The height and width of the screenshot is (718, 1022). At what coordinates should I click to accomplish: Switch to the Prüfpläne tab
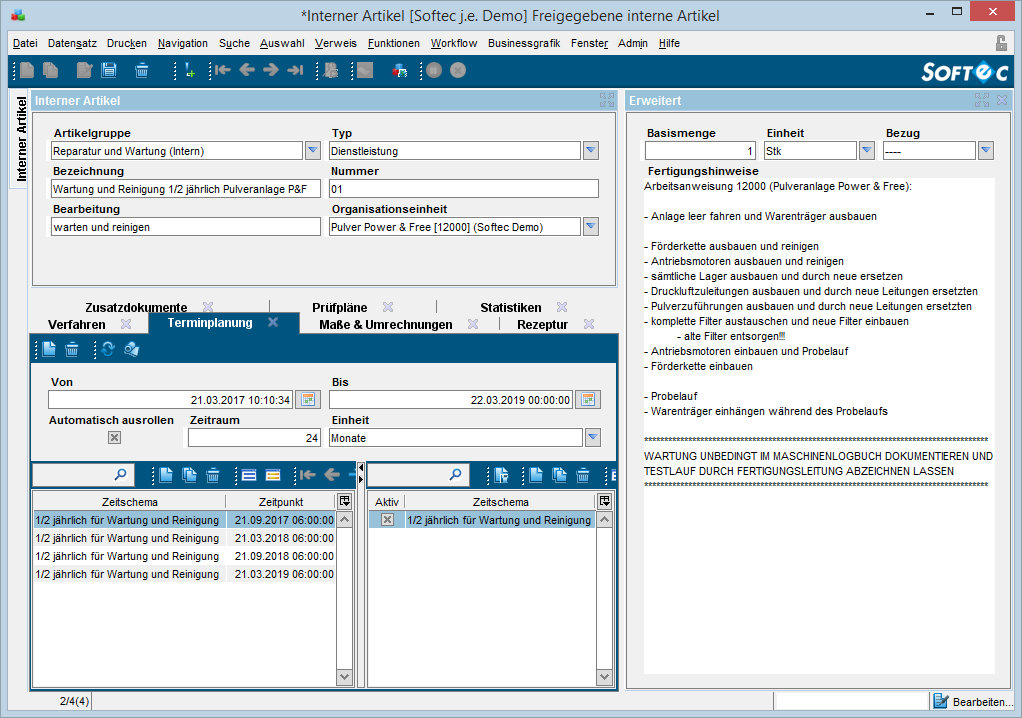(x=339, y=307)
